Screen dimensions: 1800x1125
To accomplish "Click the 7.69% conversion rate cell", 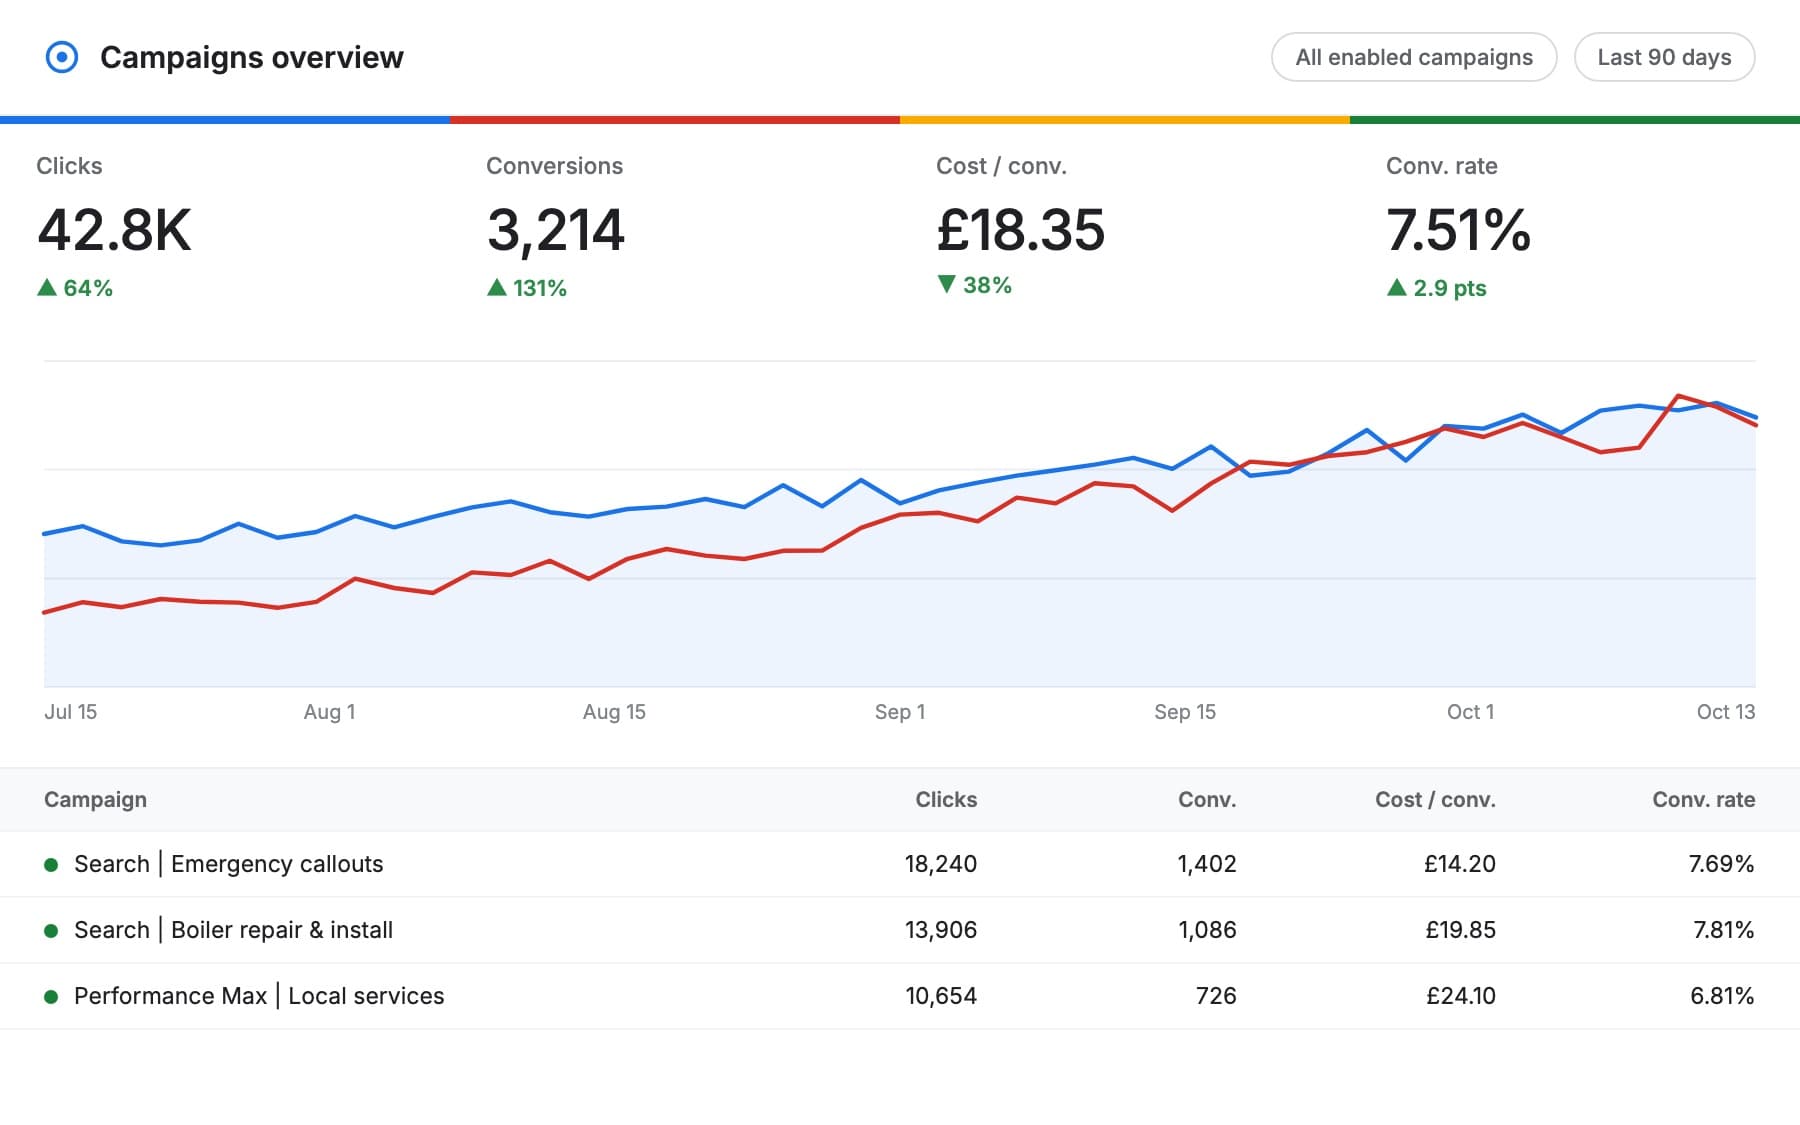I will [1721, 864].
